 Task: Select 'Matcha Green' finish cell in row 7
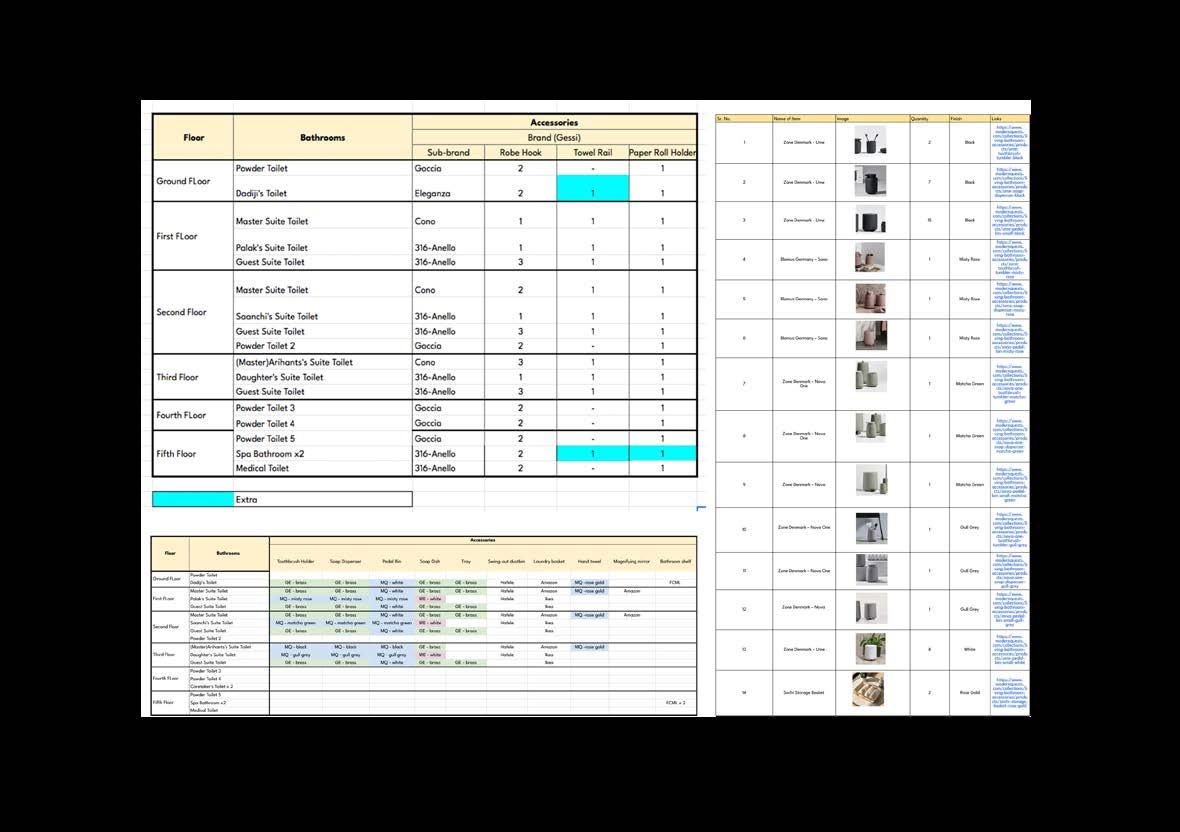click(969, 384)
